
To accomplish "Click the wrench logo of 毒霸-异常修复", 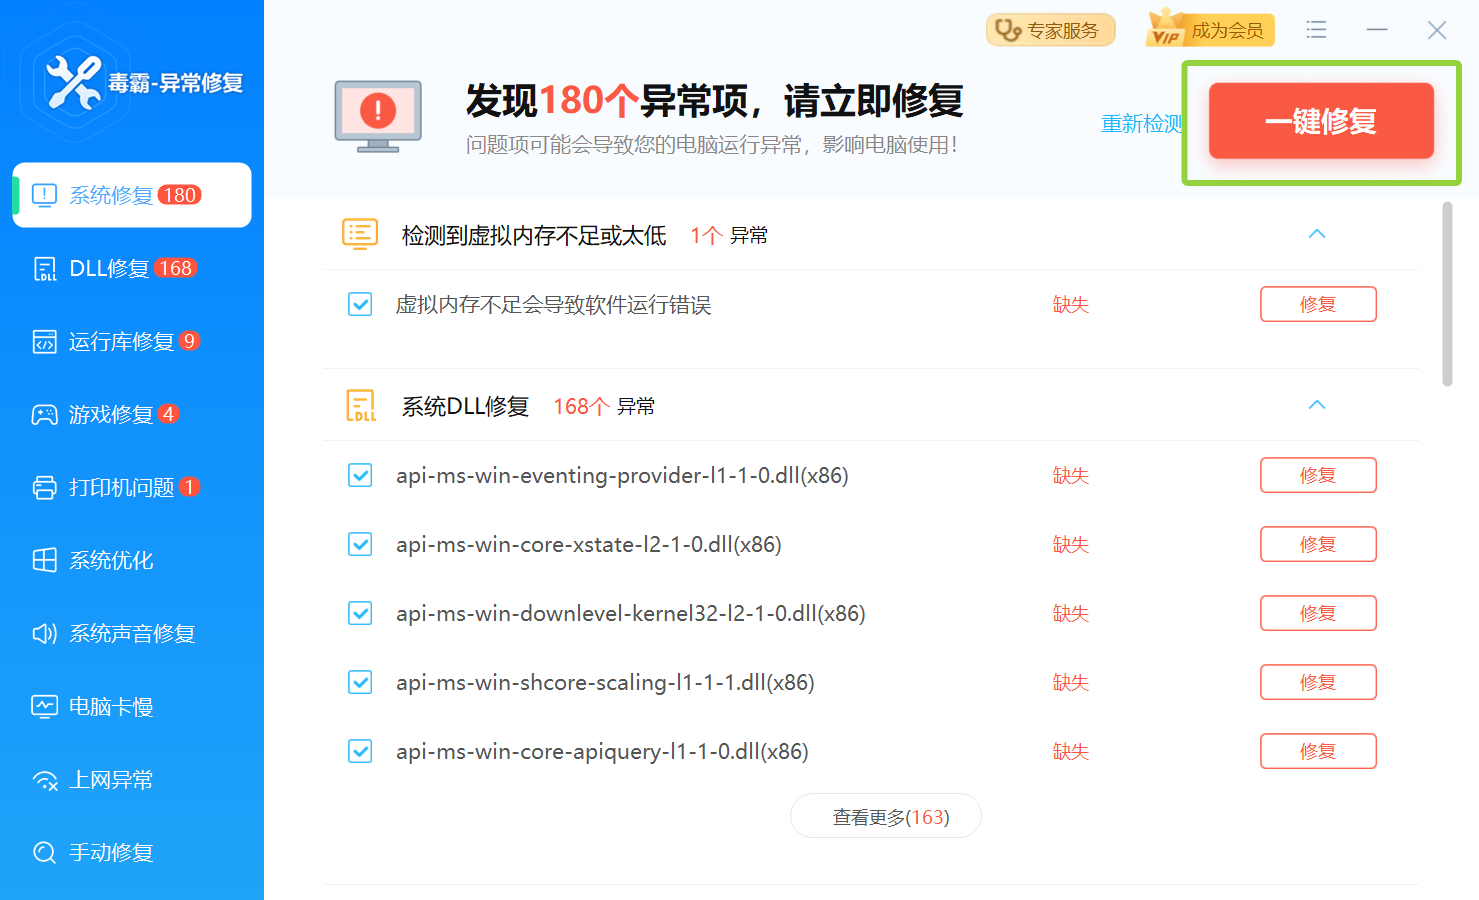I will click(x=74, y=82).
